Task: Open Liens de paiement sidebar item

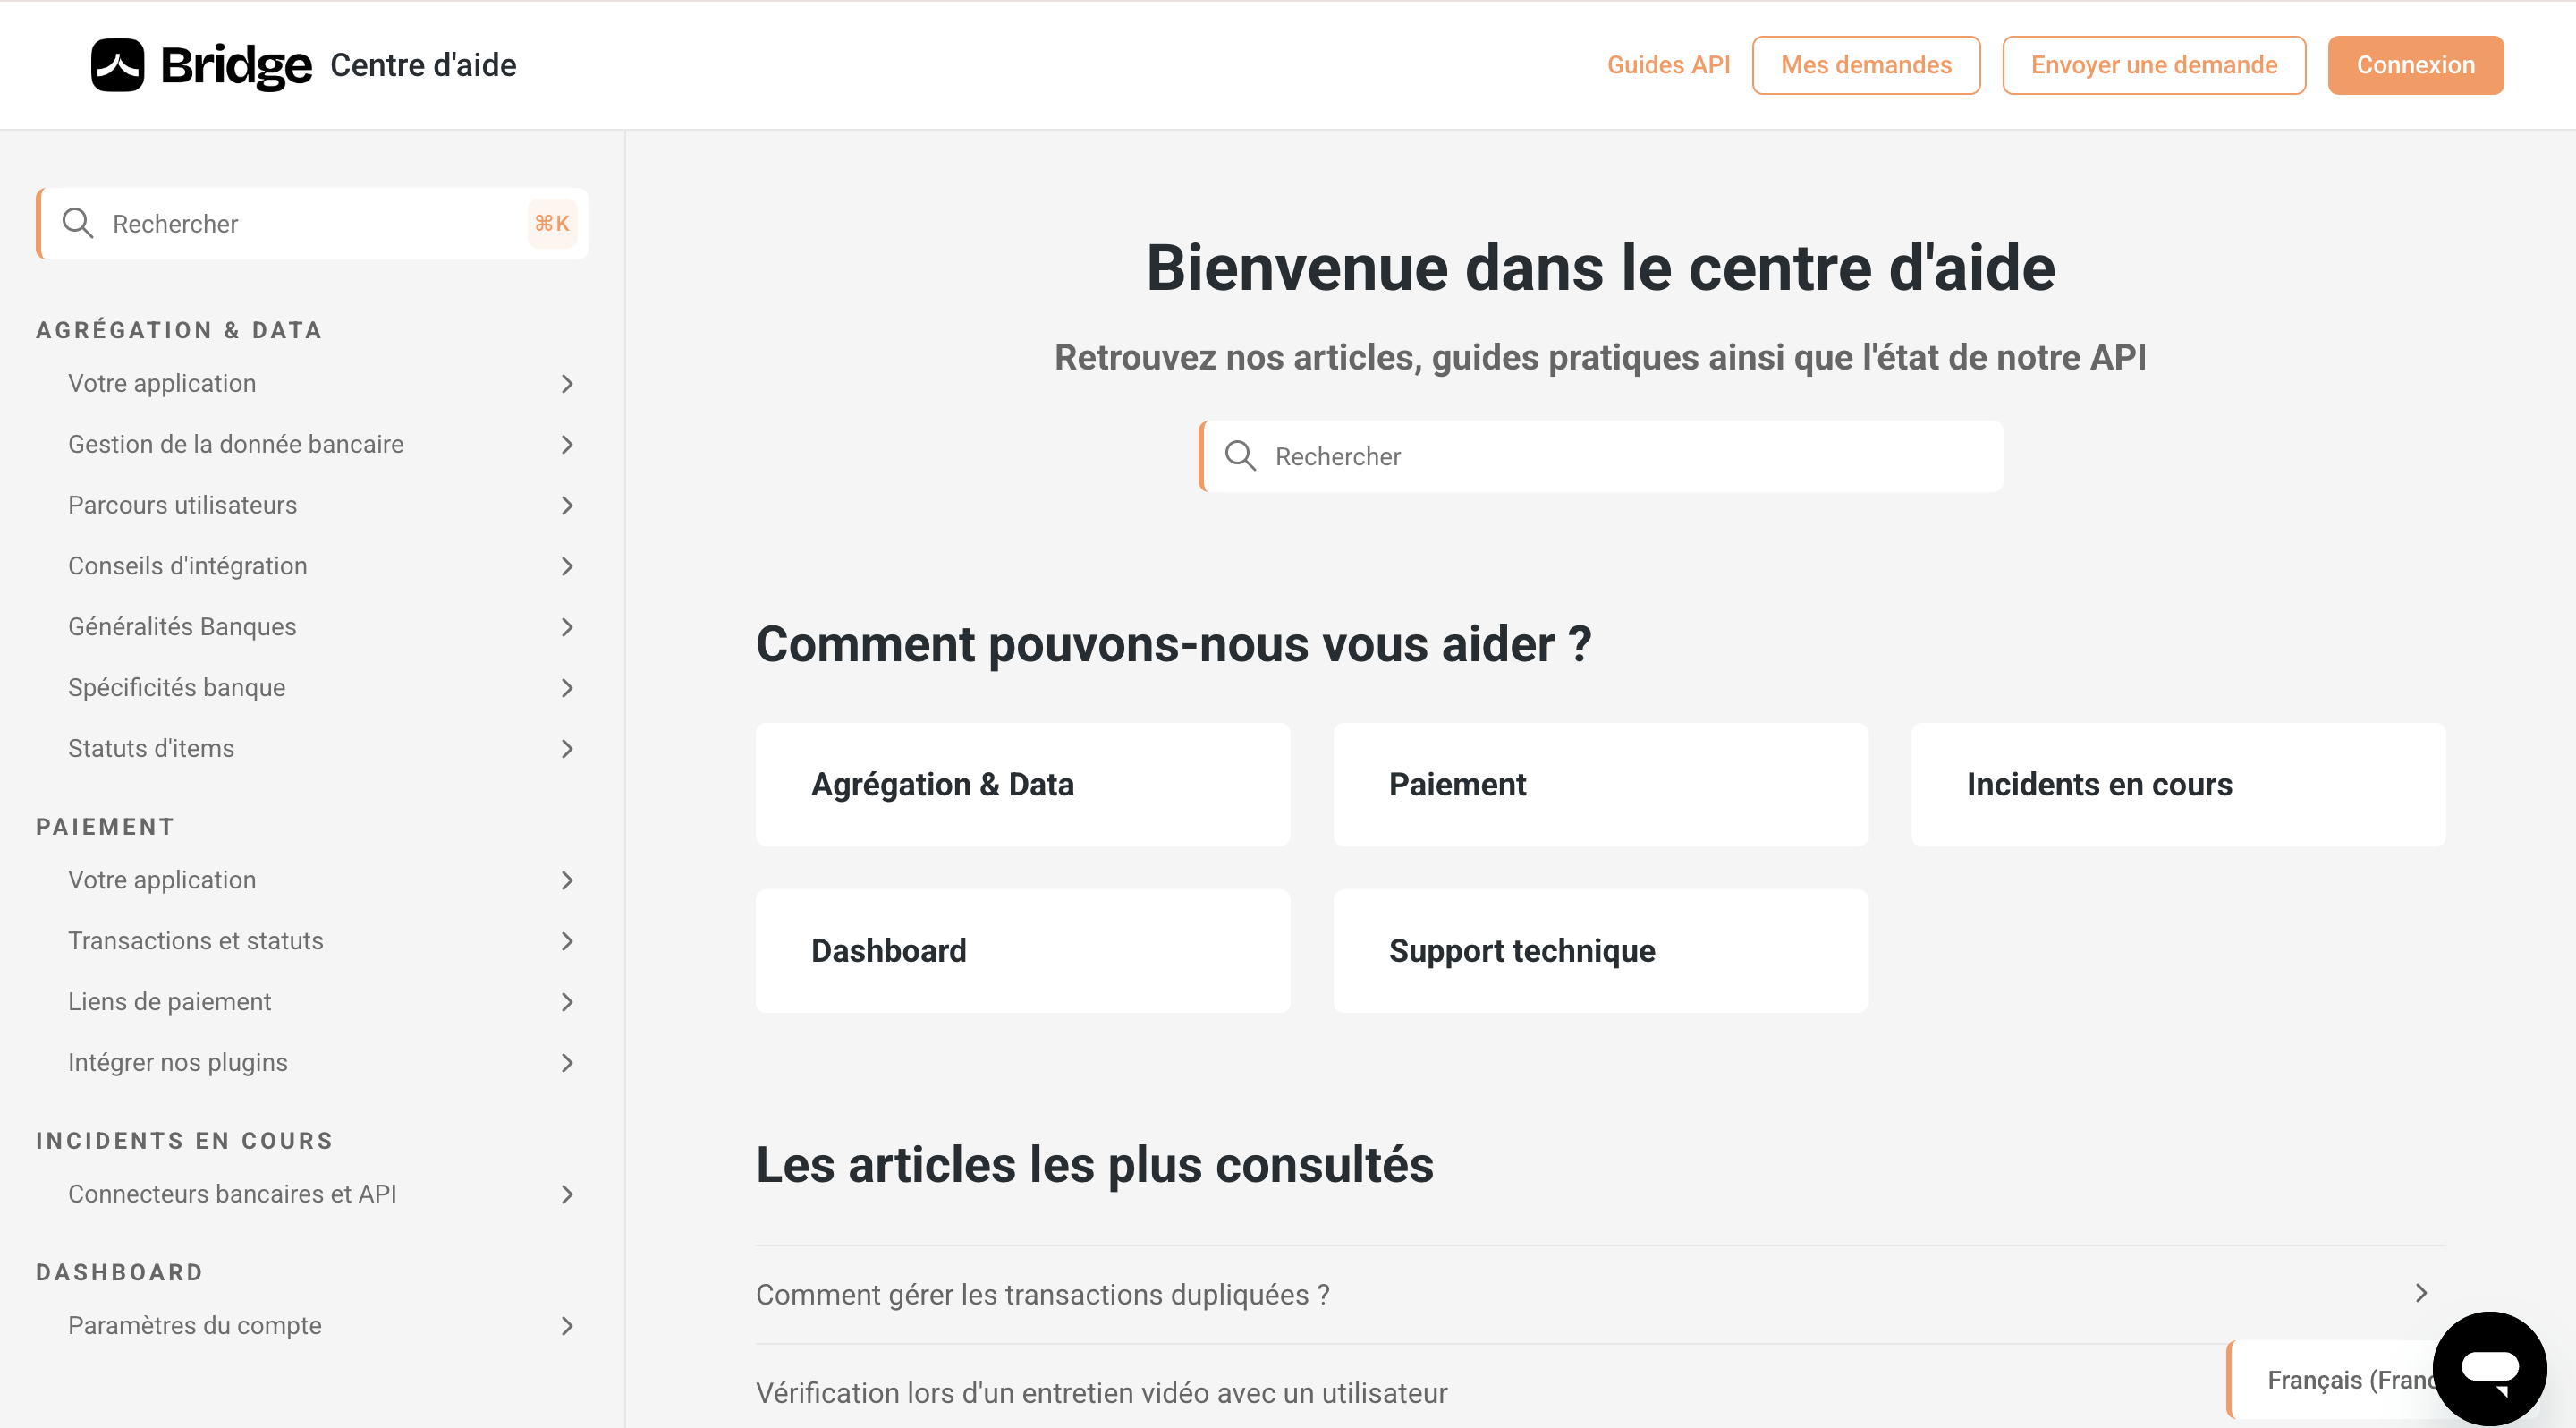Action: pos(169,1002)
